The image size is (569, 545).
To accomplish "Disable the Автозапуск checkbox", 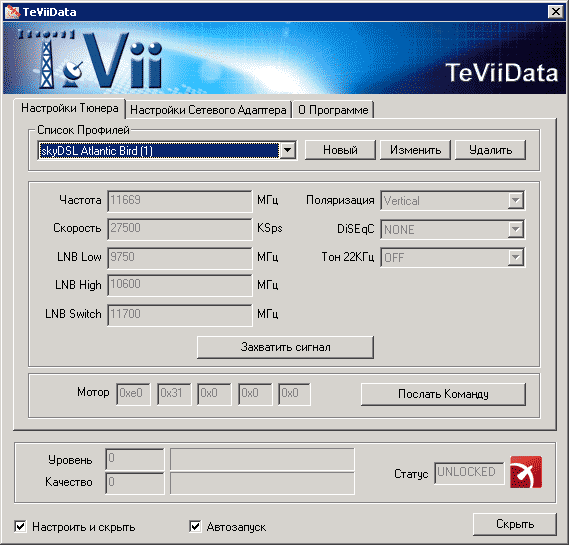I will click(195, 526).
